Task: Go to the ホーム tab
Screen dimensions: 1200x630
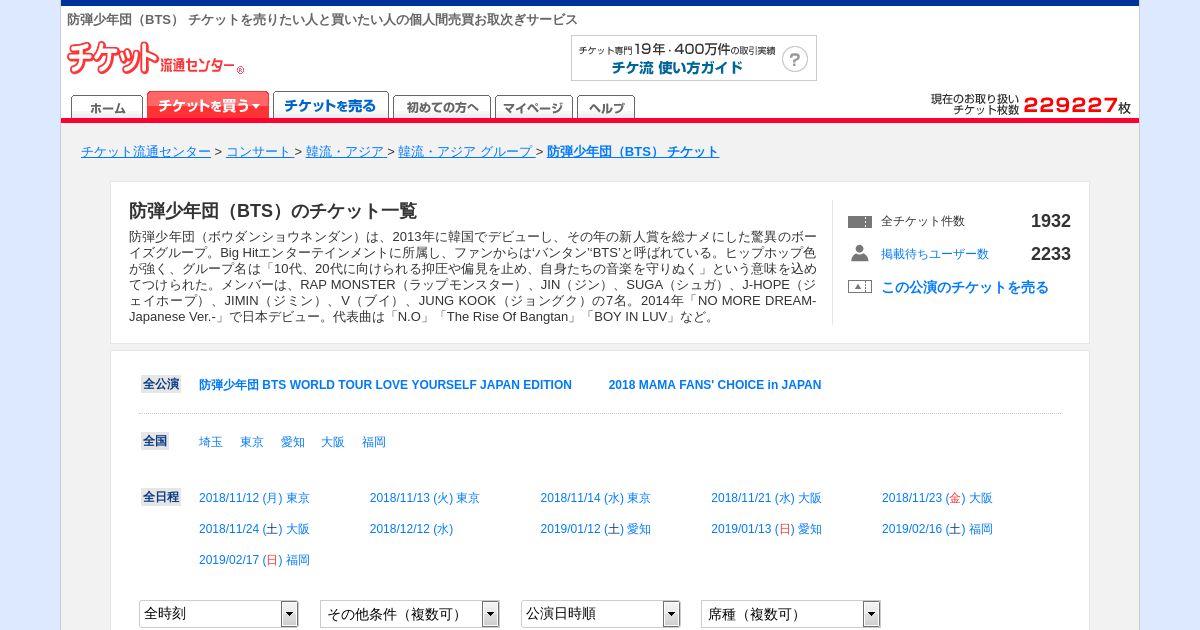Action: [x=107, y=107]
